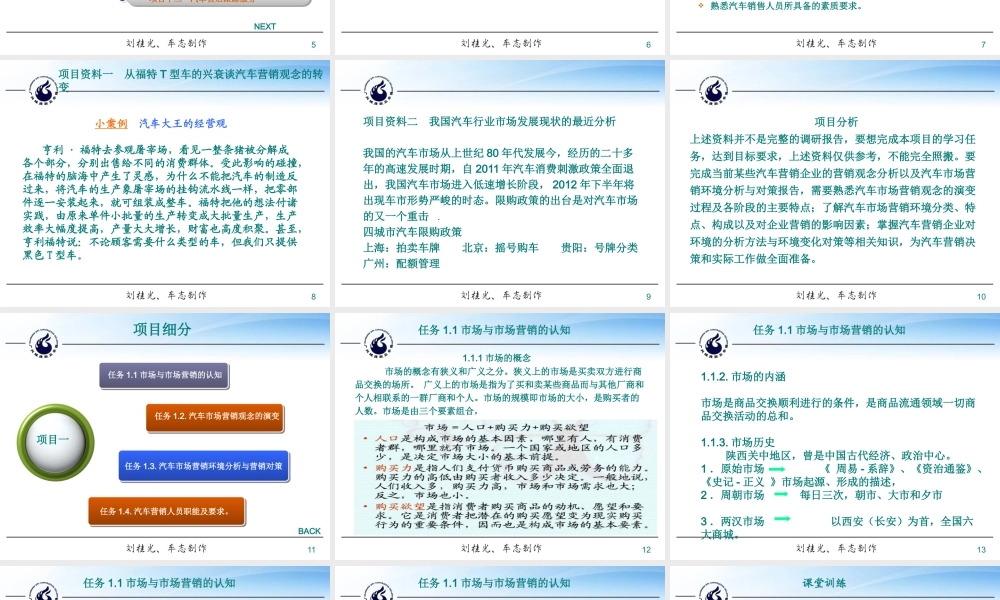Click the text 1．原始市场

pos(732,469)
